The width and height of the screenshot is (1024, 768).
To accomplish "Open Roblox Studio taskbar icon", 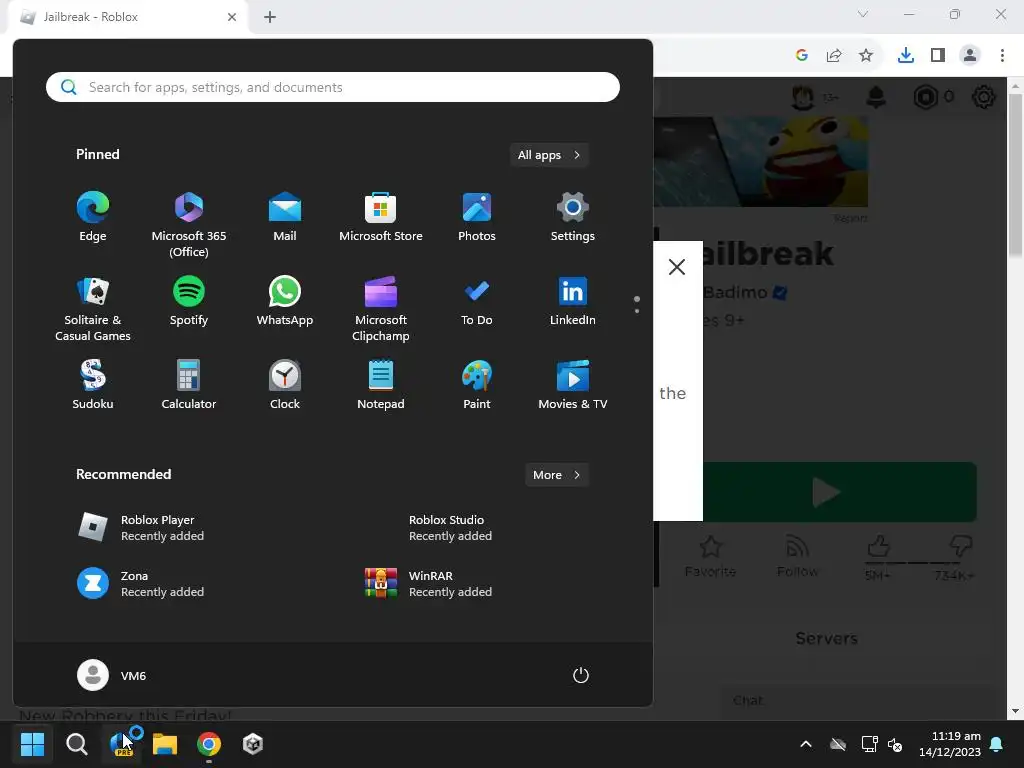I will pyautogui.click(x=253, y=744).
